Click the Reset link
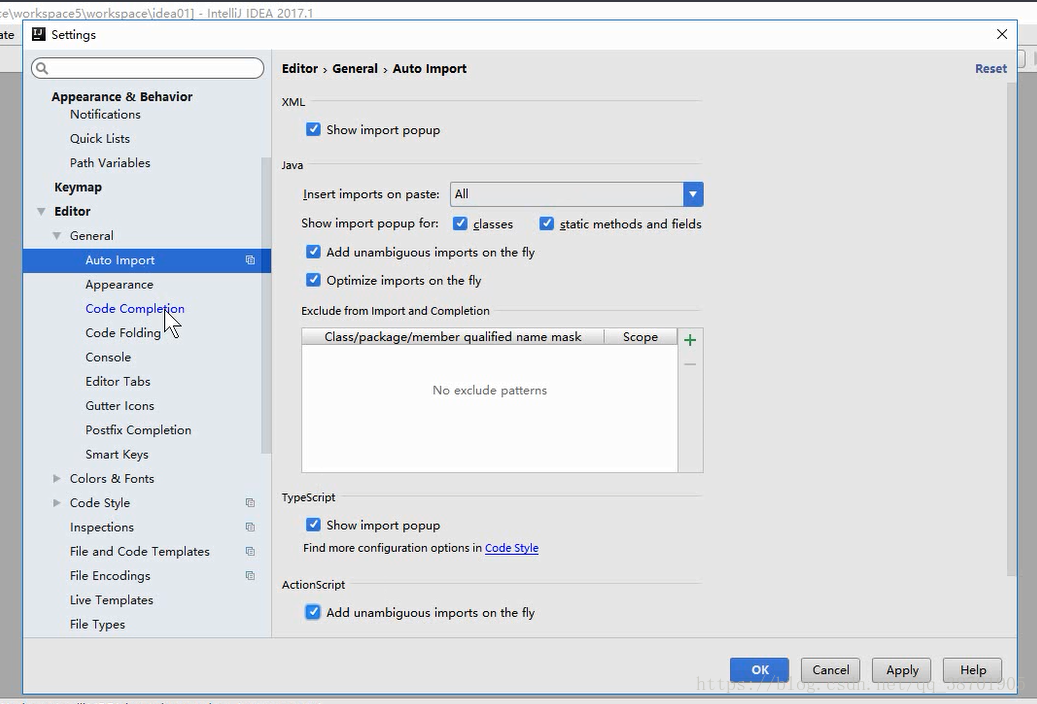1037x704 pixels. pos(991,69)
